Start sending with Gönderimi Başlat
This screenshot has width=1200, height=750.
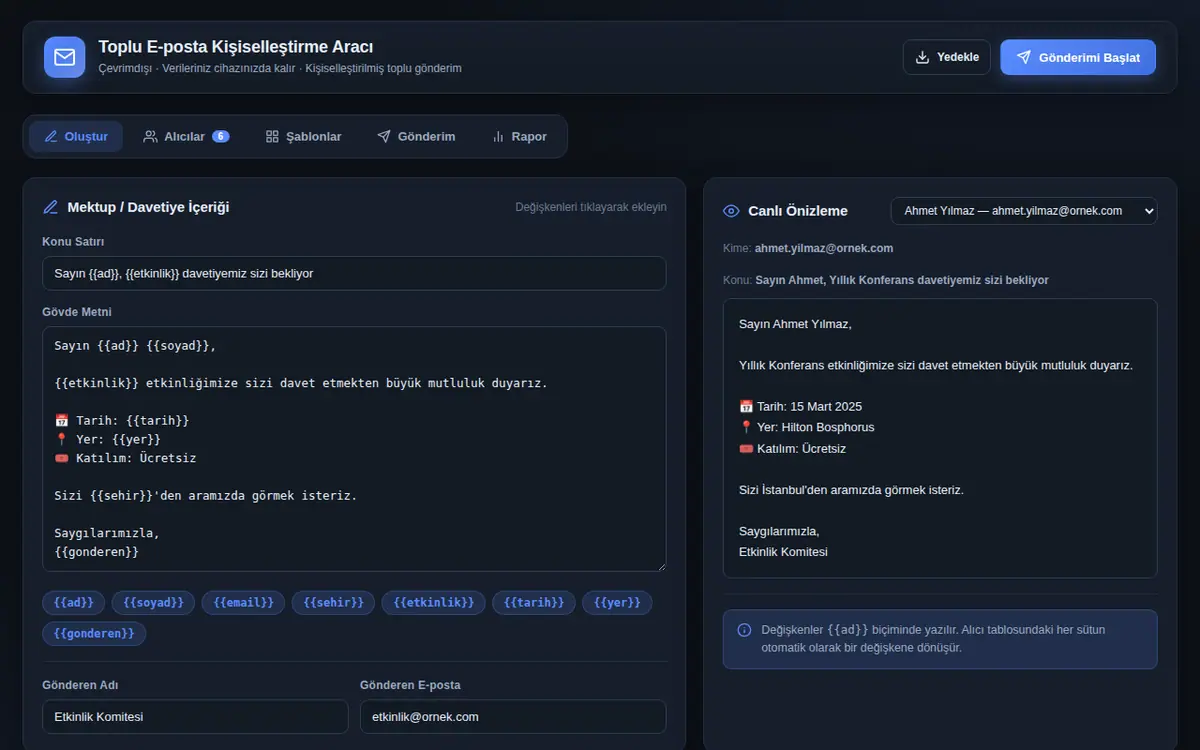click(1078, 57)
